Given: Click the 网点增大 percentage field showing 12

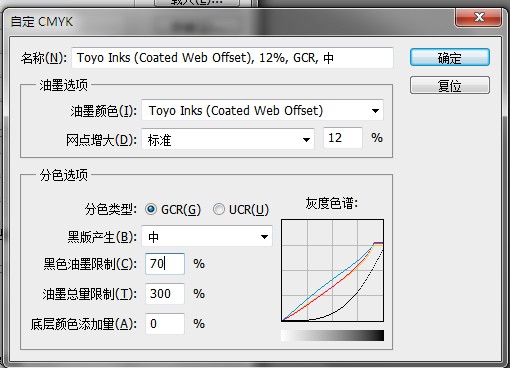Looking at the screenshot, I should (343, 138).
